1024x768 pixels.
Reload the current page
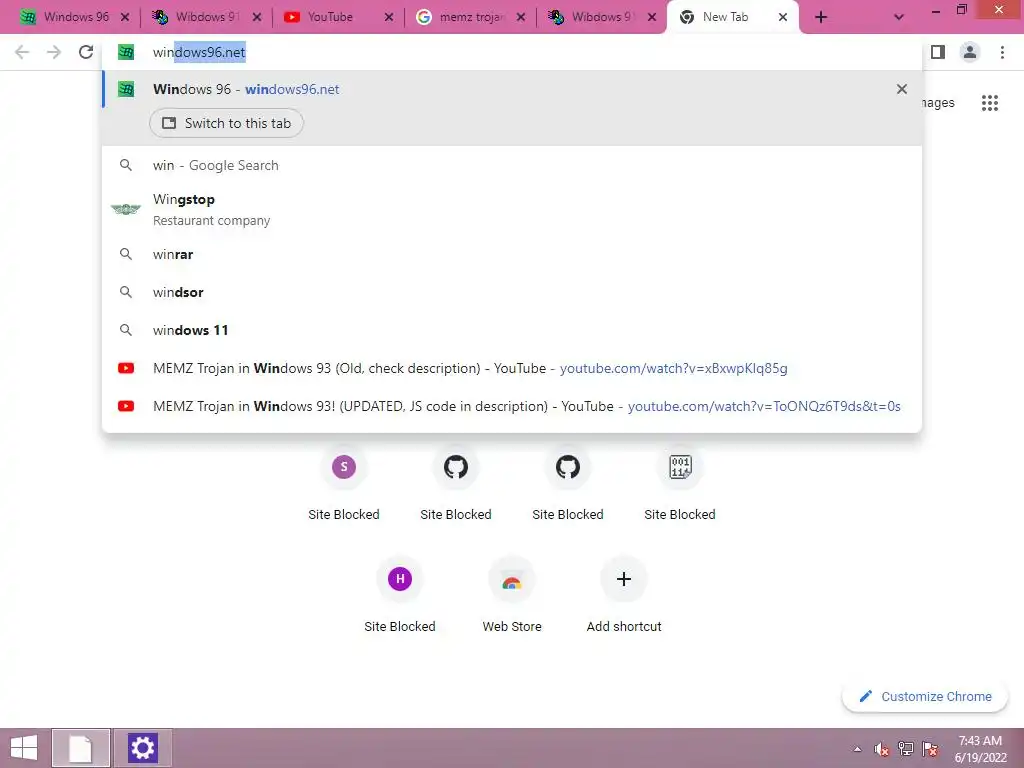point(86,52)
